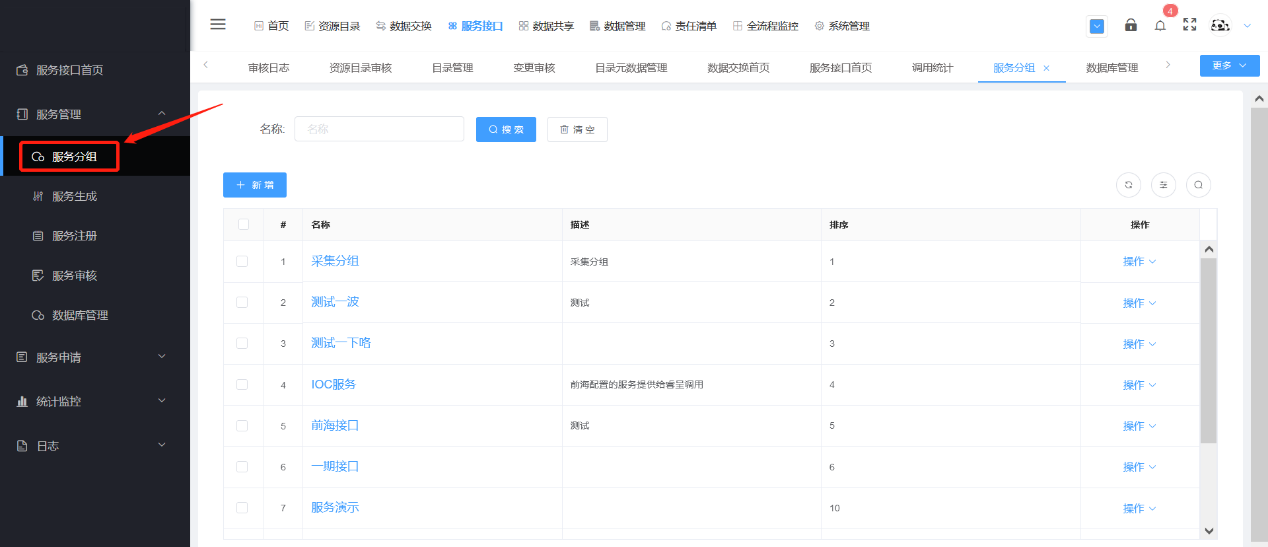Viewport: 1268px width, 547px height.
Task: Toggle fullscreen mode icon
Action: [x=1189, y=25]
